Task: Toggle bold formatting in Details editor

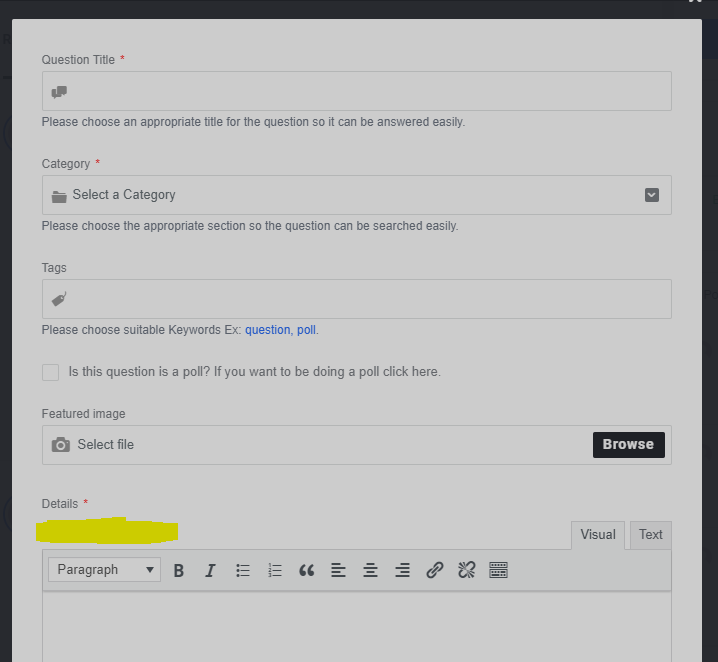Action: point(179,570)
